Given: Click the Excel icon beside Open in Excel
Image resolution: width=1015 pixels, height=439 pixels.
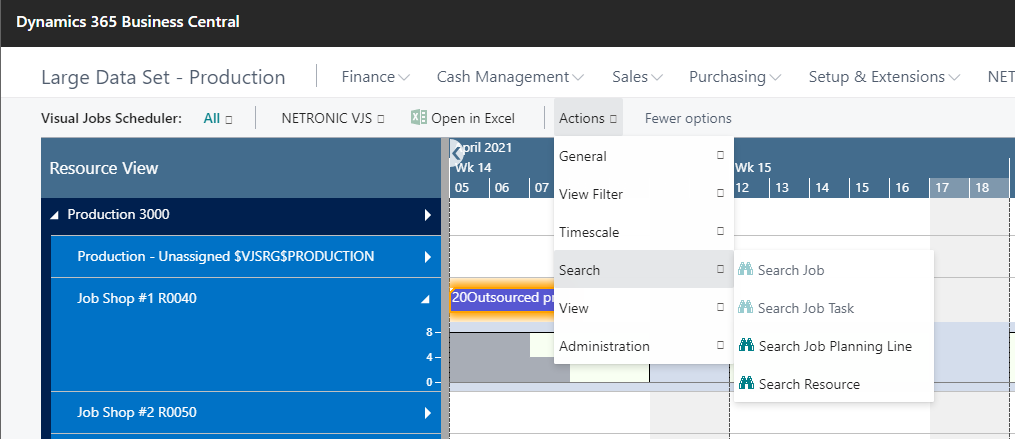Looking at the screenshot, I should click(x=419, y=117).
